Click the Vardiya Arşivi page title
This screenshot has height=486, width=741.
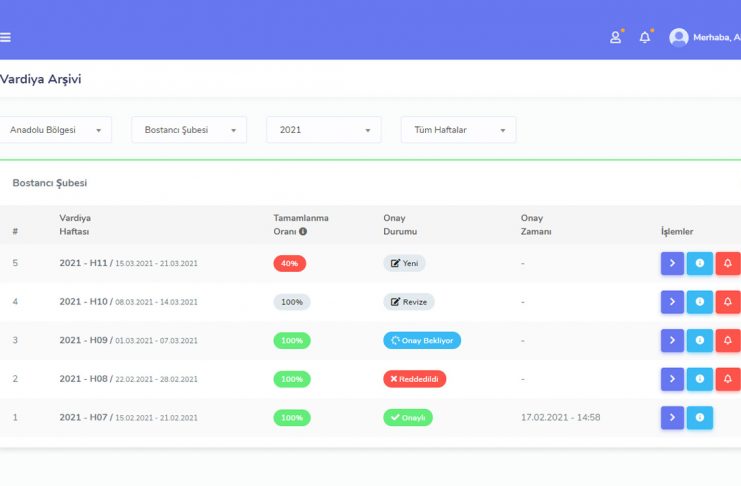tap(41, 79)
